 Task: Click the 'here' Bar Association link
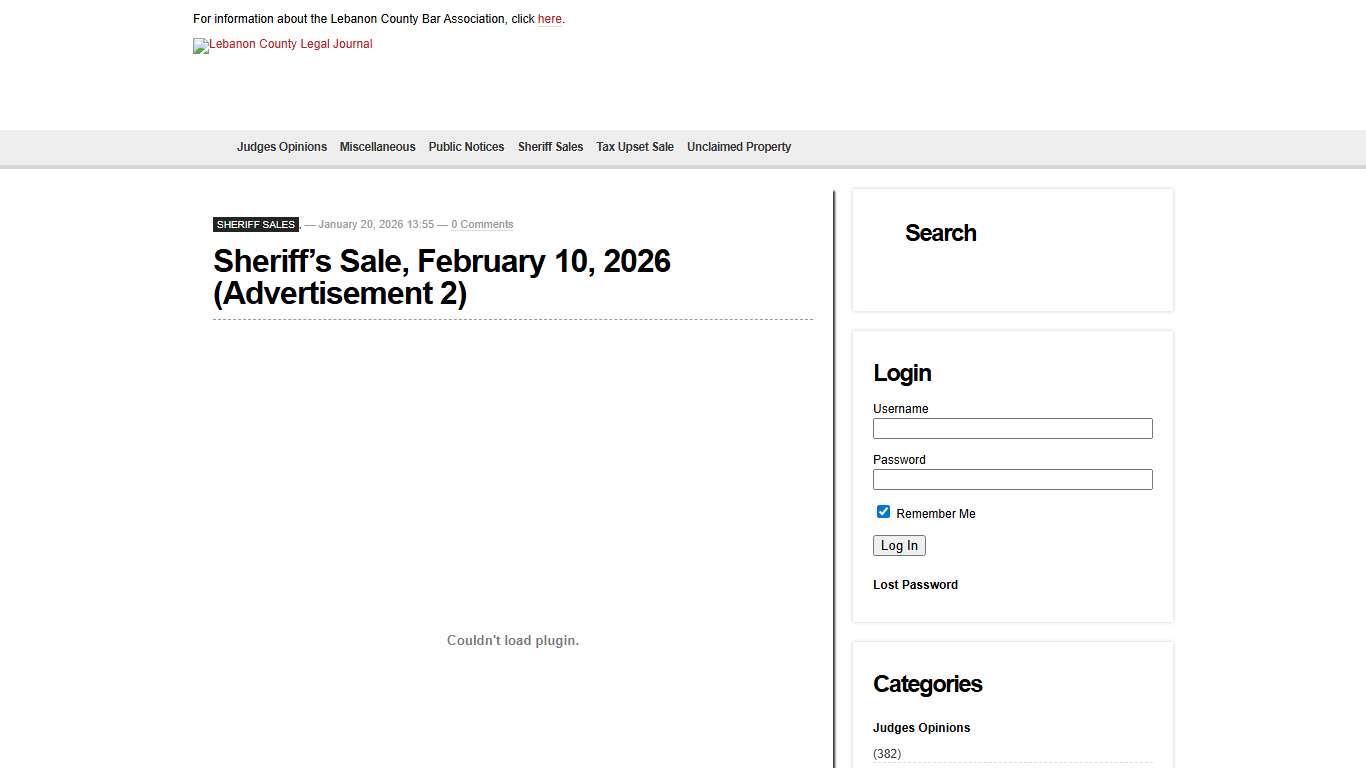tap(550, 19)
